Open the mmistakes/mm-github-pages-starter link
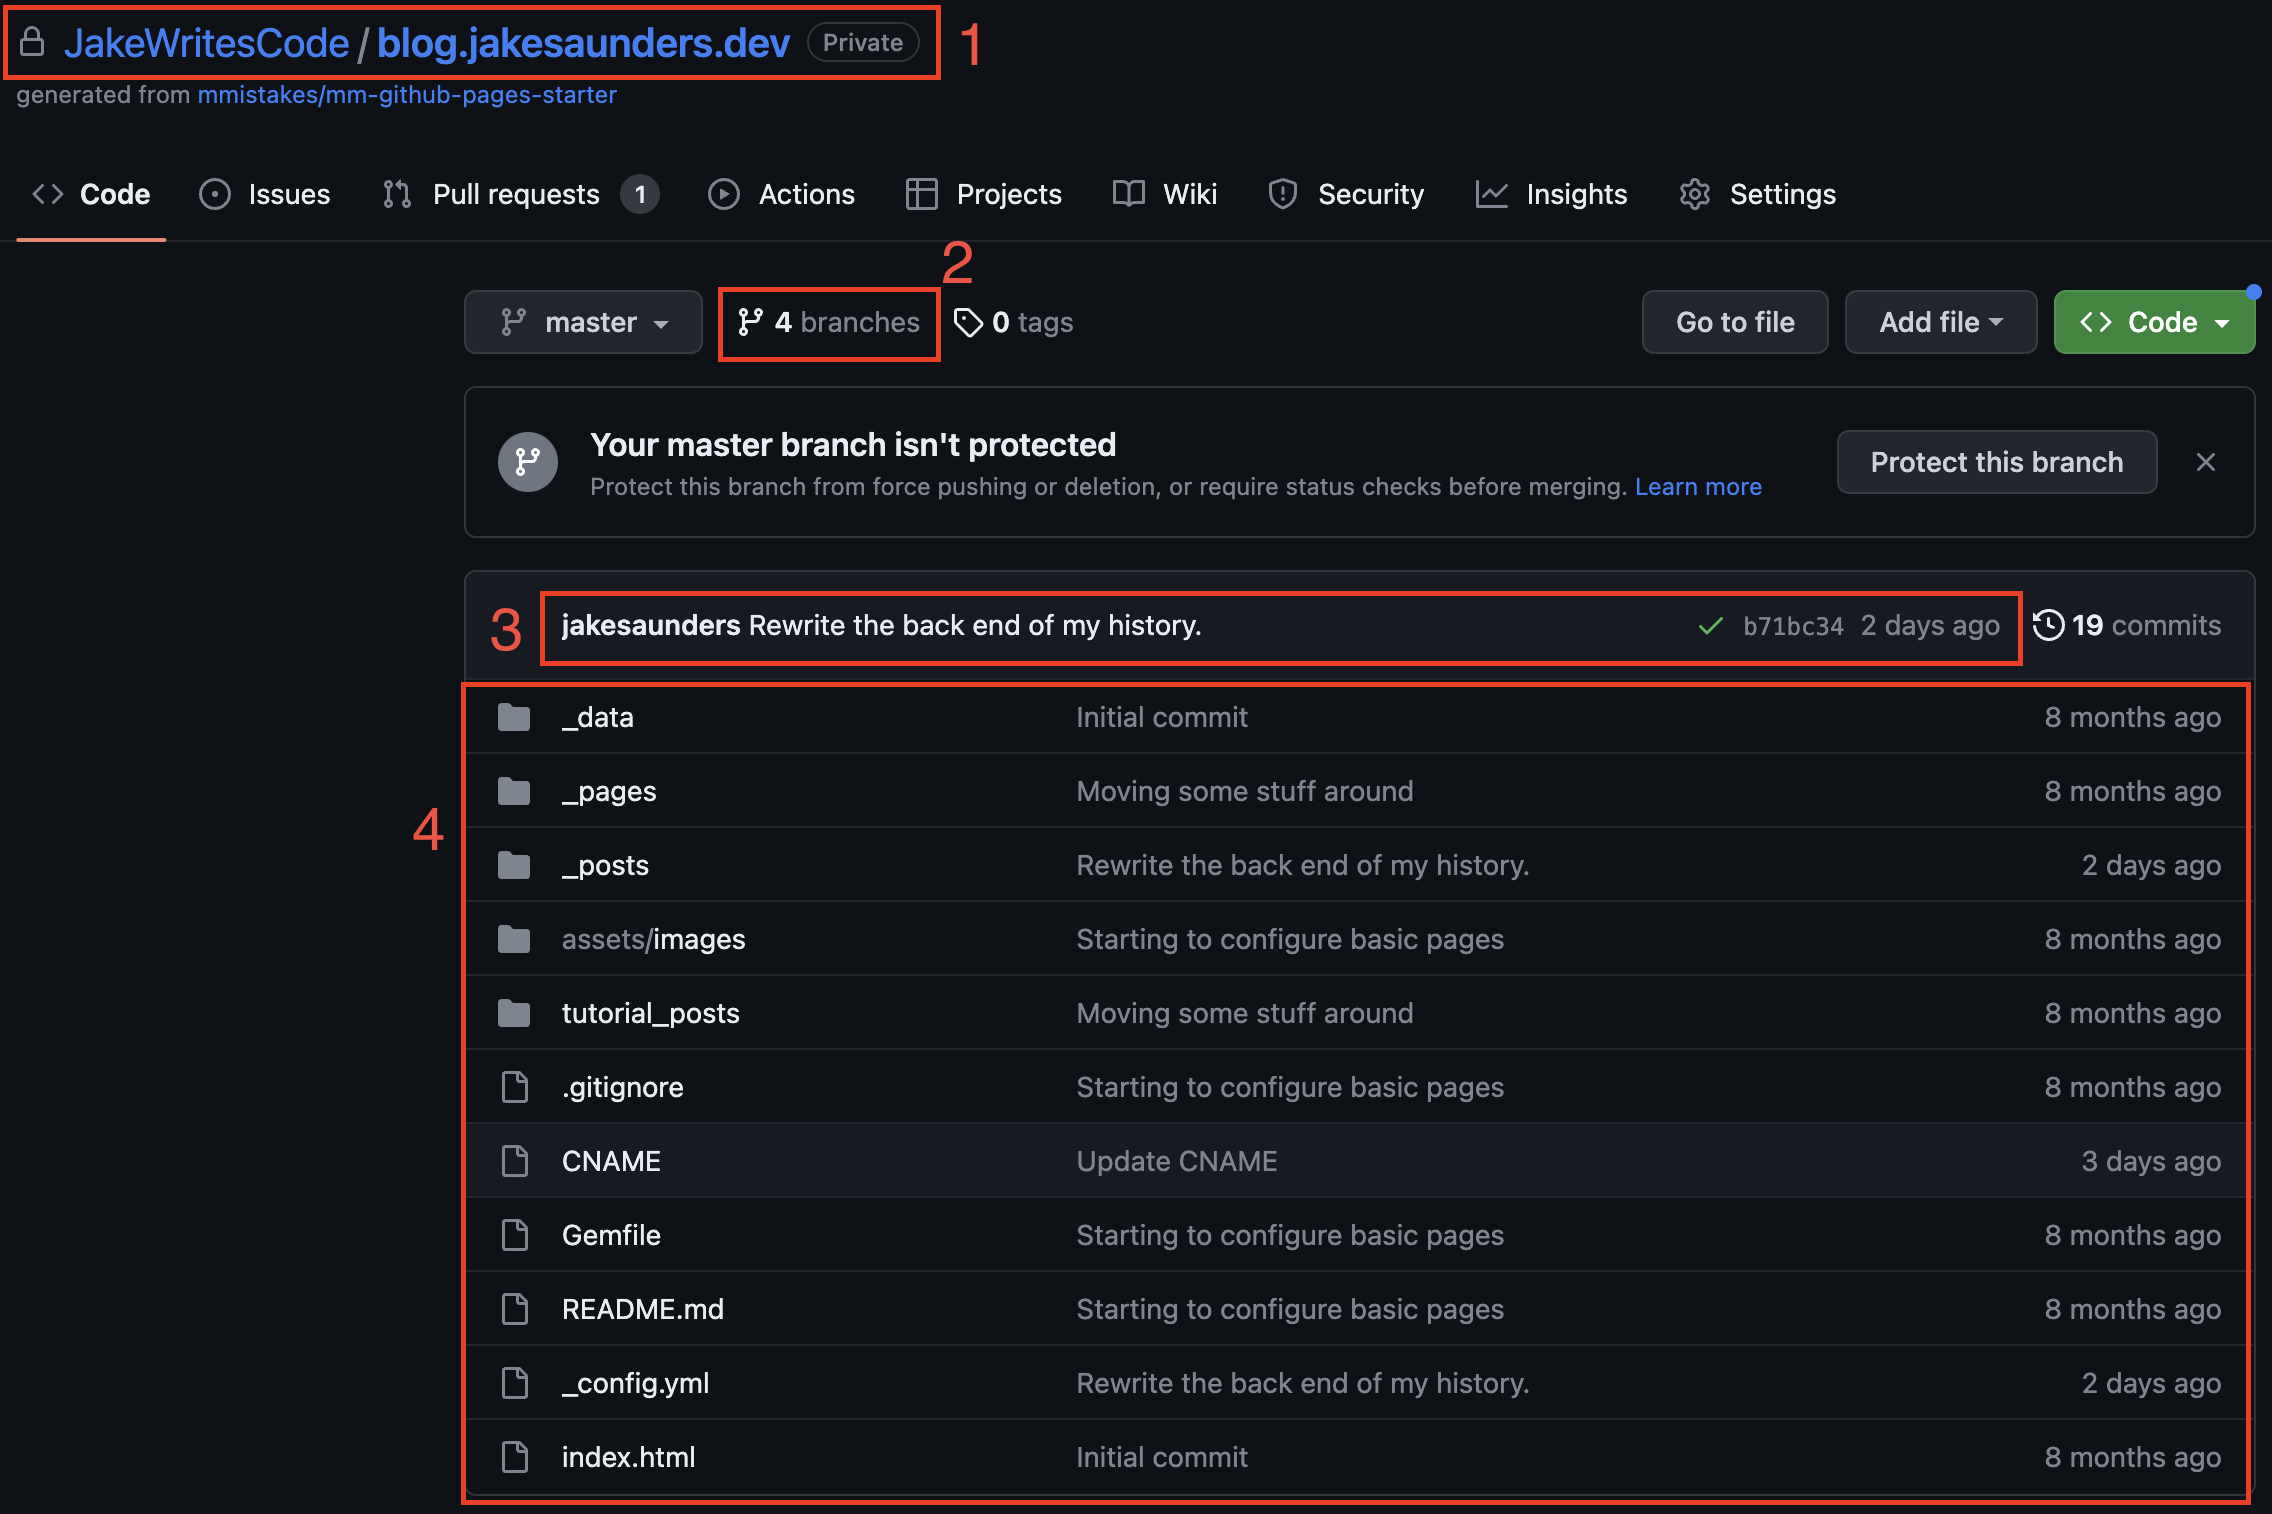Viewport: 2272px width, 1514px height. (407, 95)
